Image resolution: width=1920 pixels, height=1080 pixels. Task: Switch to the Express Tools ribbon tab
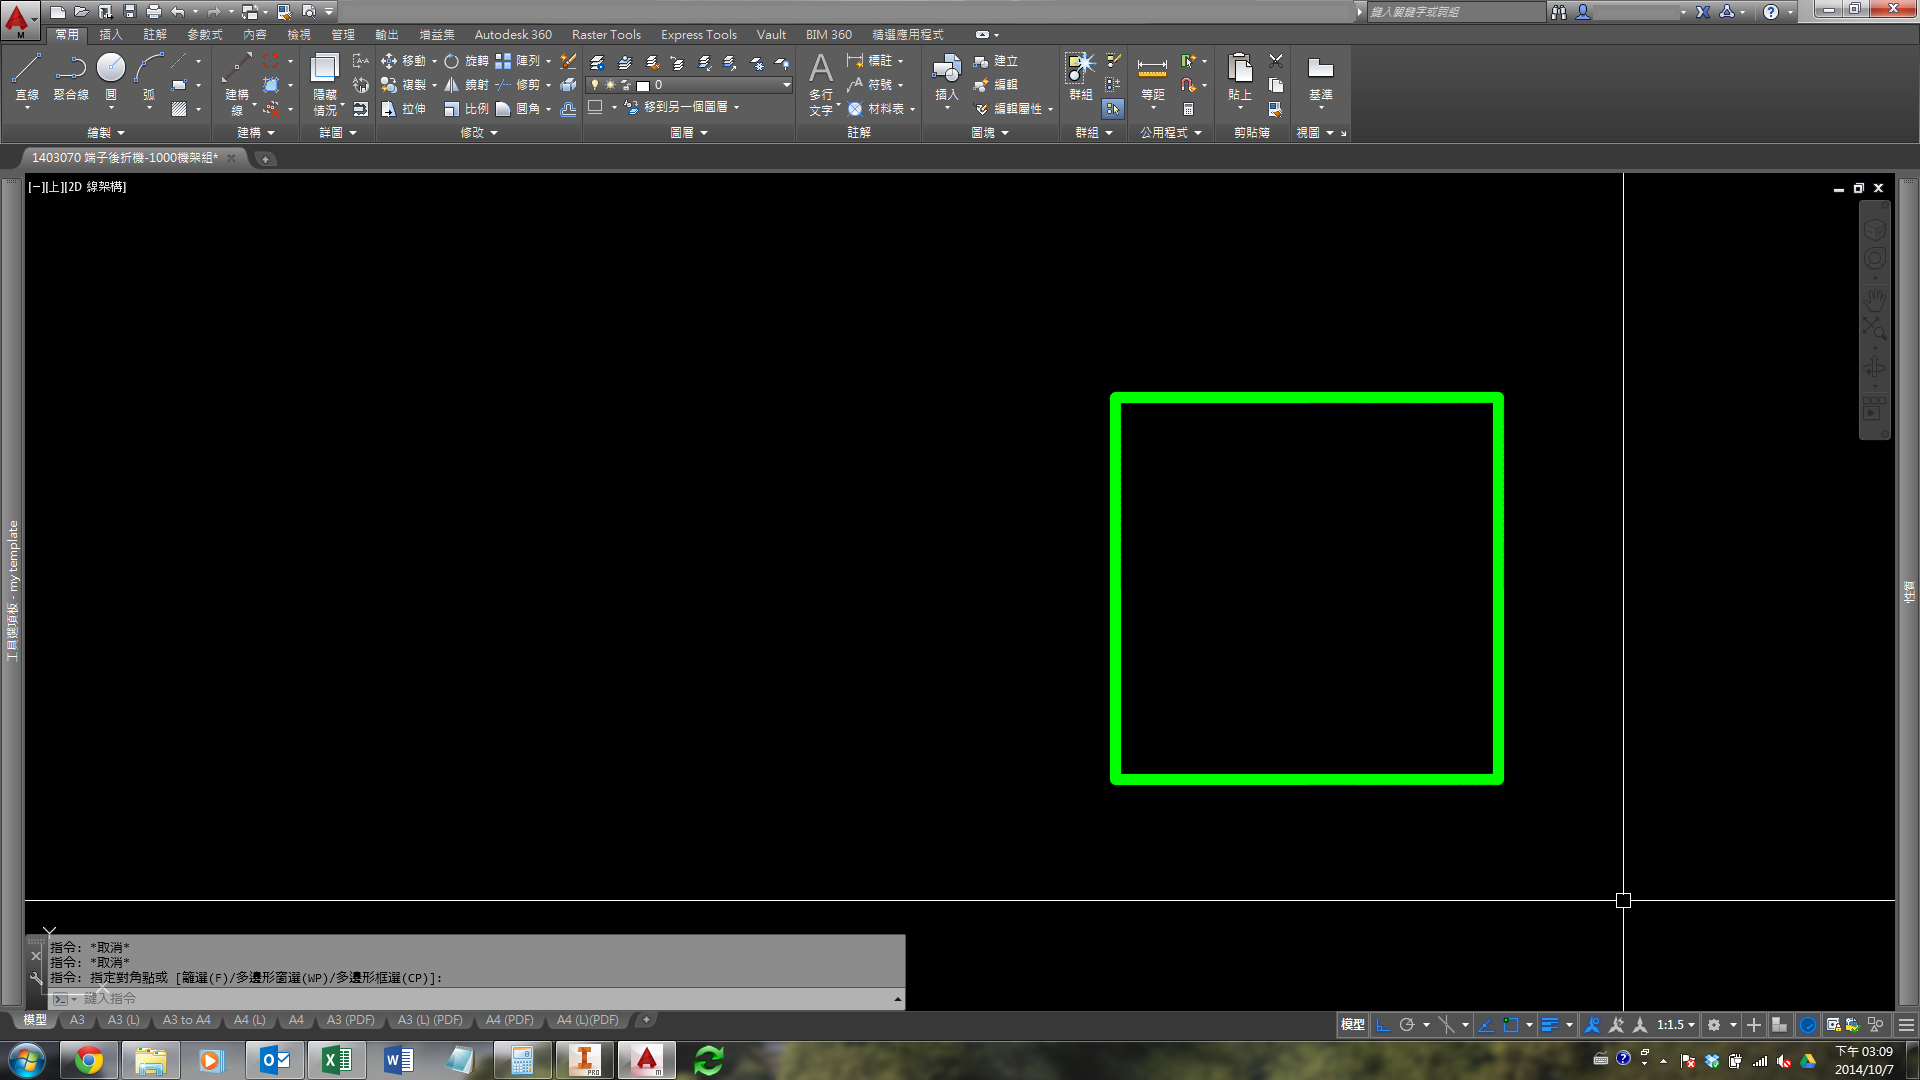698,34
